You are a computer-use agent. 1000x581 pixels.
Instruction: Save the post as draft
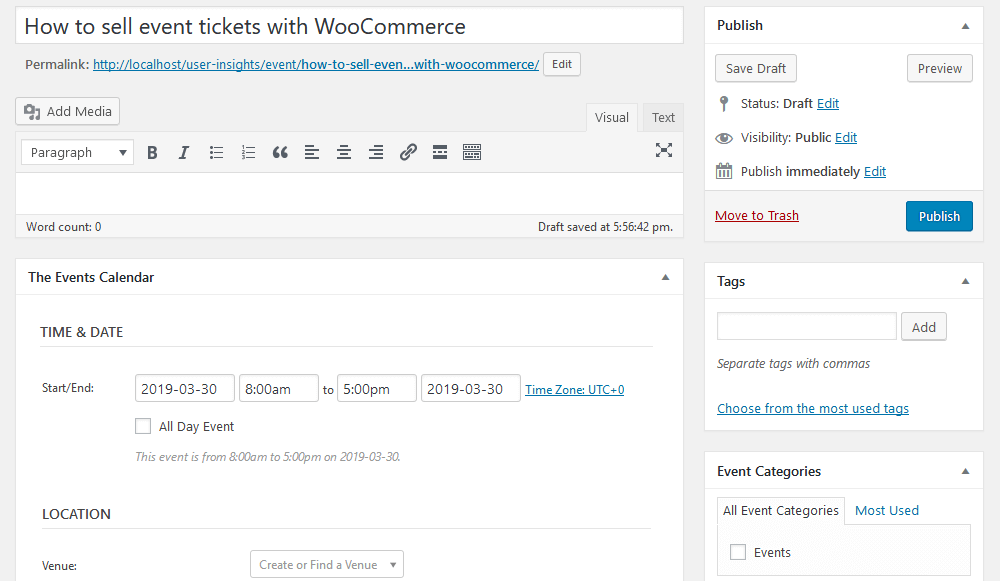[756, 68]
